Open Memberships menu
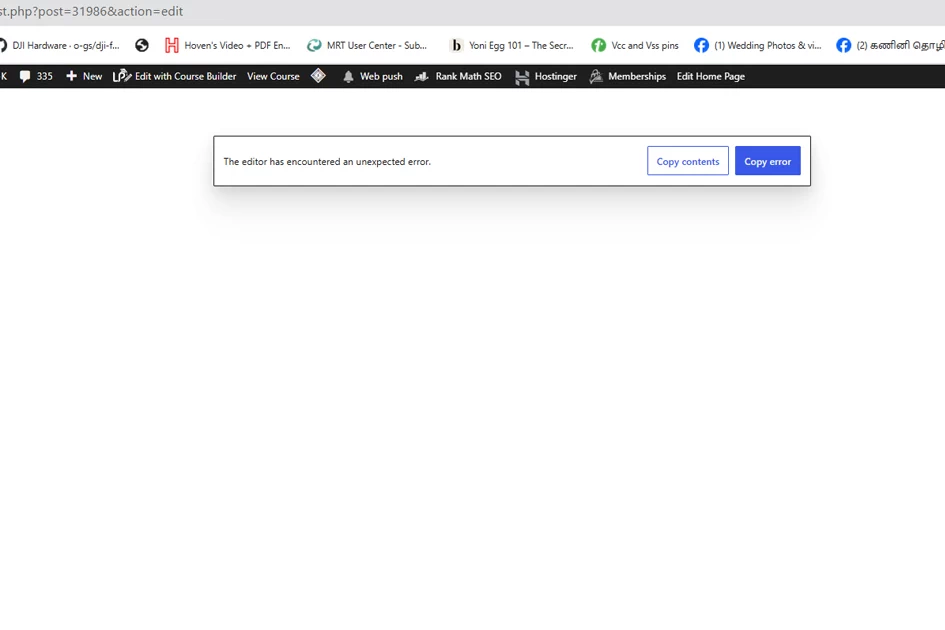 [x=627, y=77]
